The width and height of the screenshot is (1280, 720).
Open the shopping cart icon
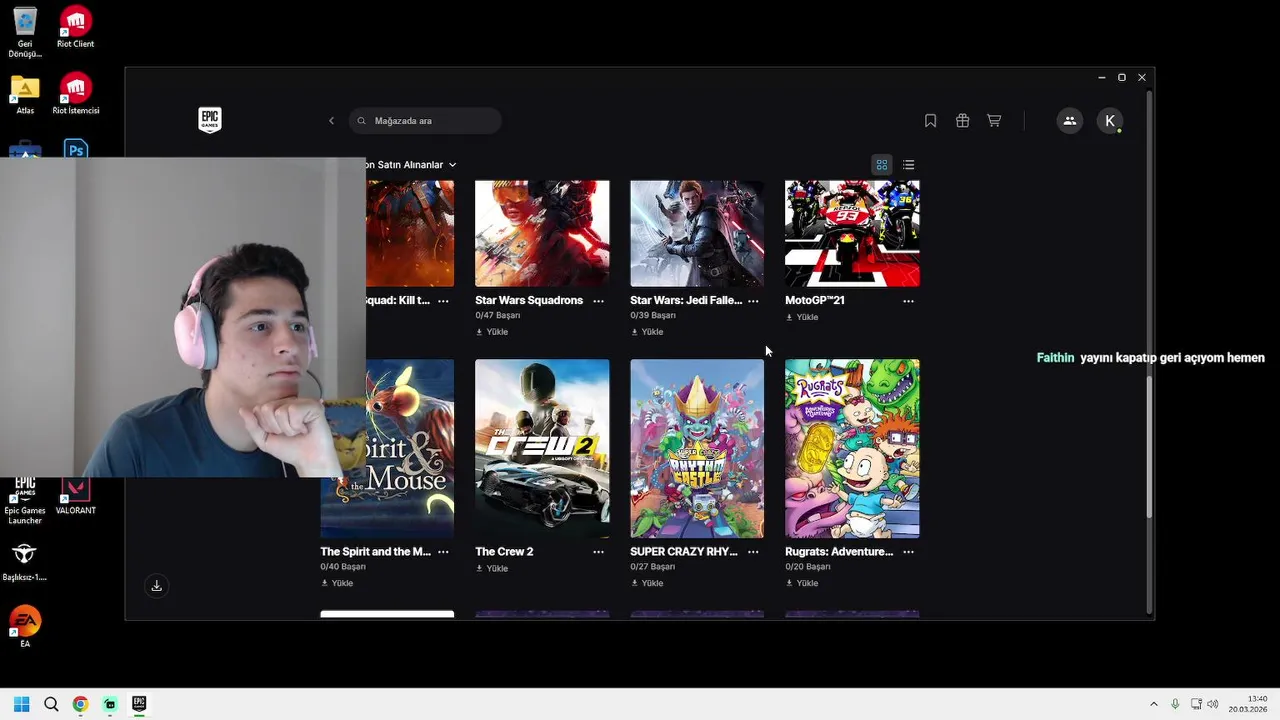(x=994, y=121)
